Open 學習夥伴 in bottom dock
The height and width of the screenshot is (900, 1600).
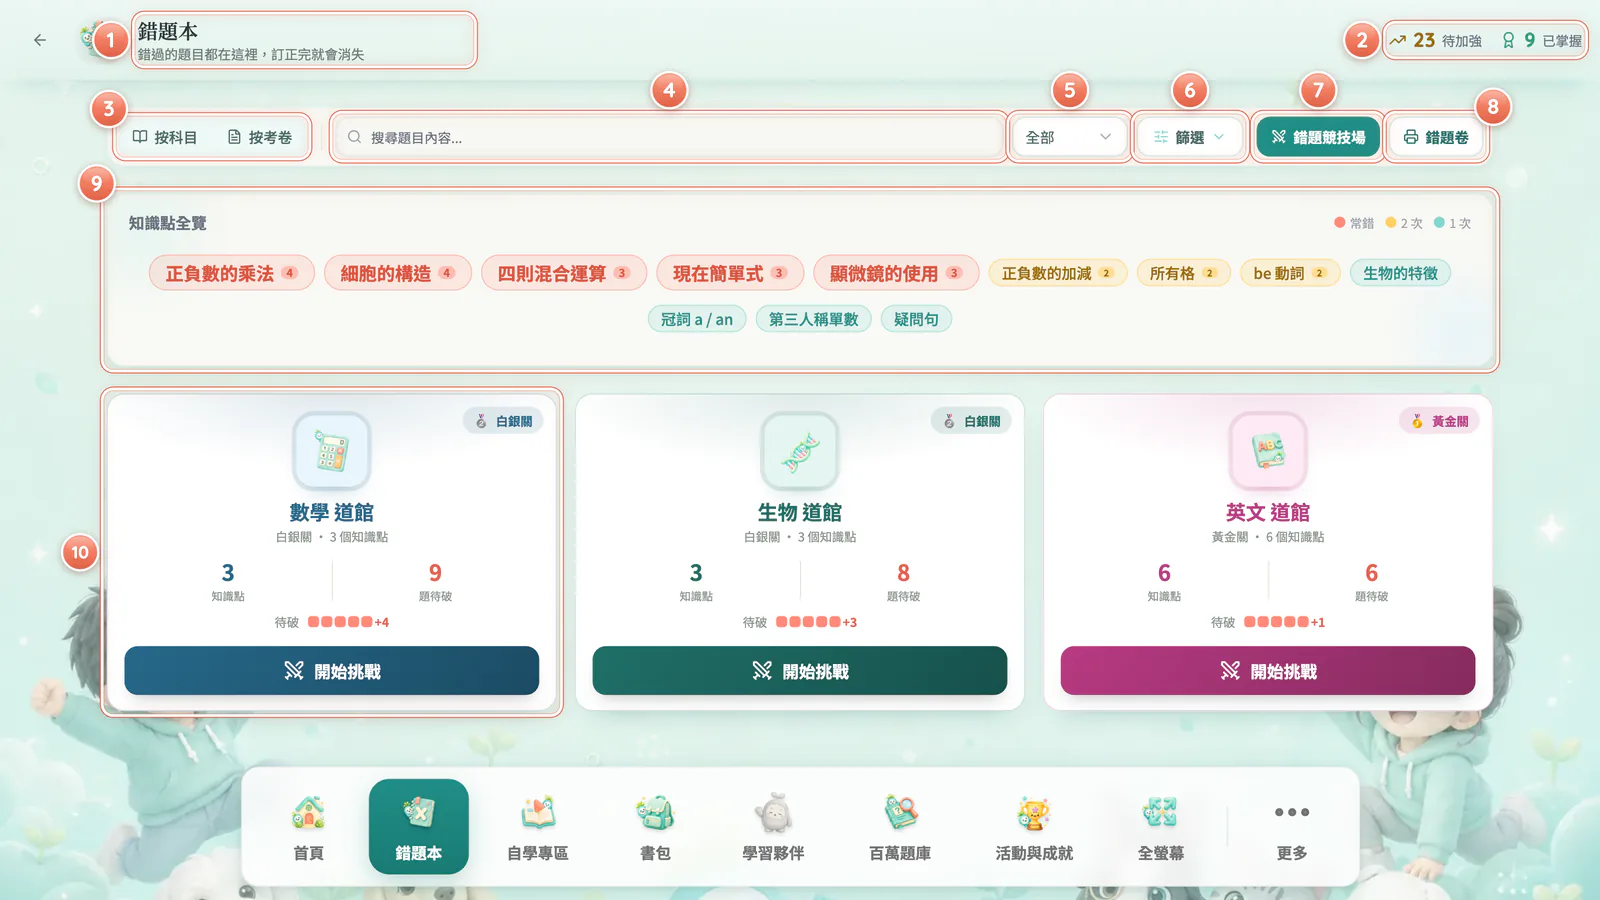(x=773, y=827)
